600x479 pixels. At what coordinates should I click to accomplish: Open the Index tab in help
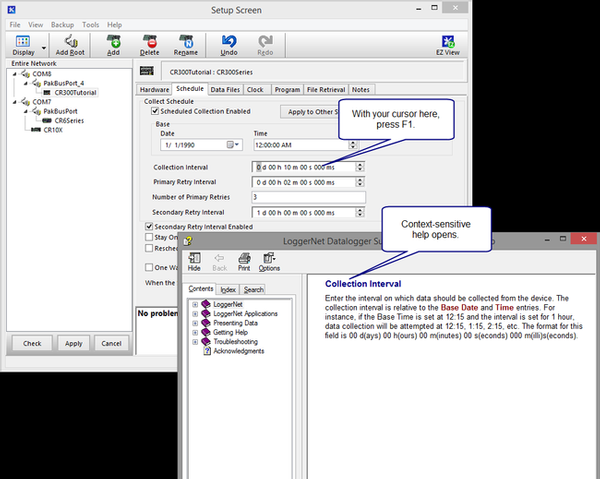(227, 289)
